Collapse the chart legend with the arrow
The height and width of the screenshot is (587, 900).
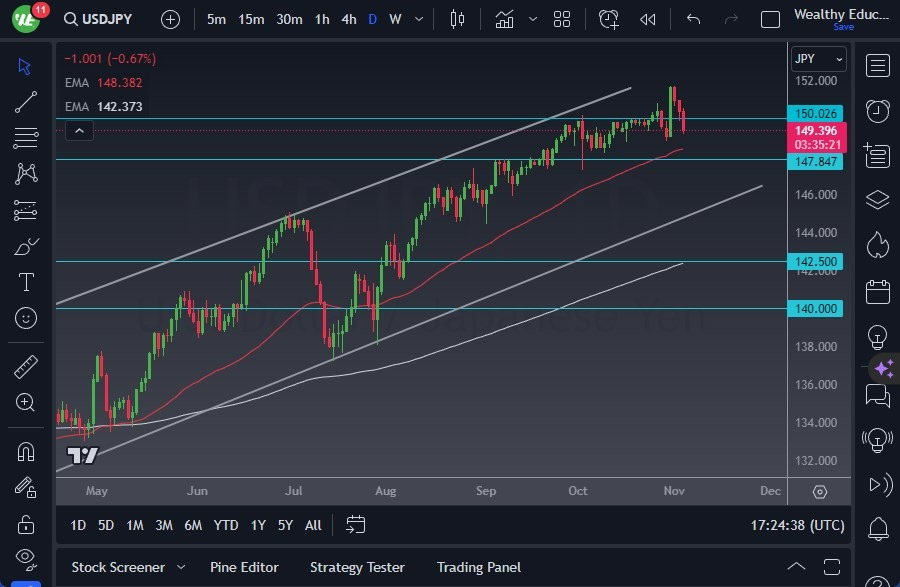tap(79, 130)
